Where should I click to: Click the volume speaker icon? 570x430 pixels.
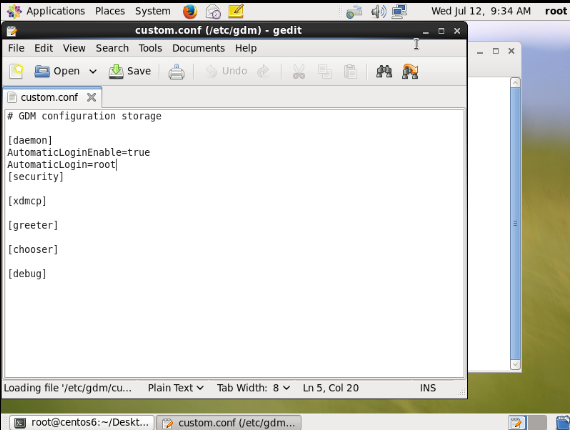point(378,12)
